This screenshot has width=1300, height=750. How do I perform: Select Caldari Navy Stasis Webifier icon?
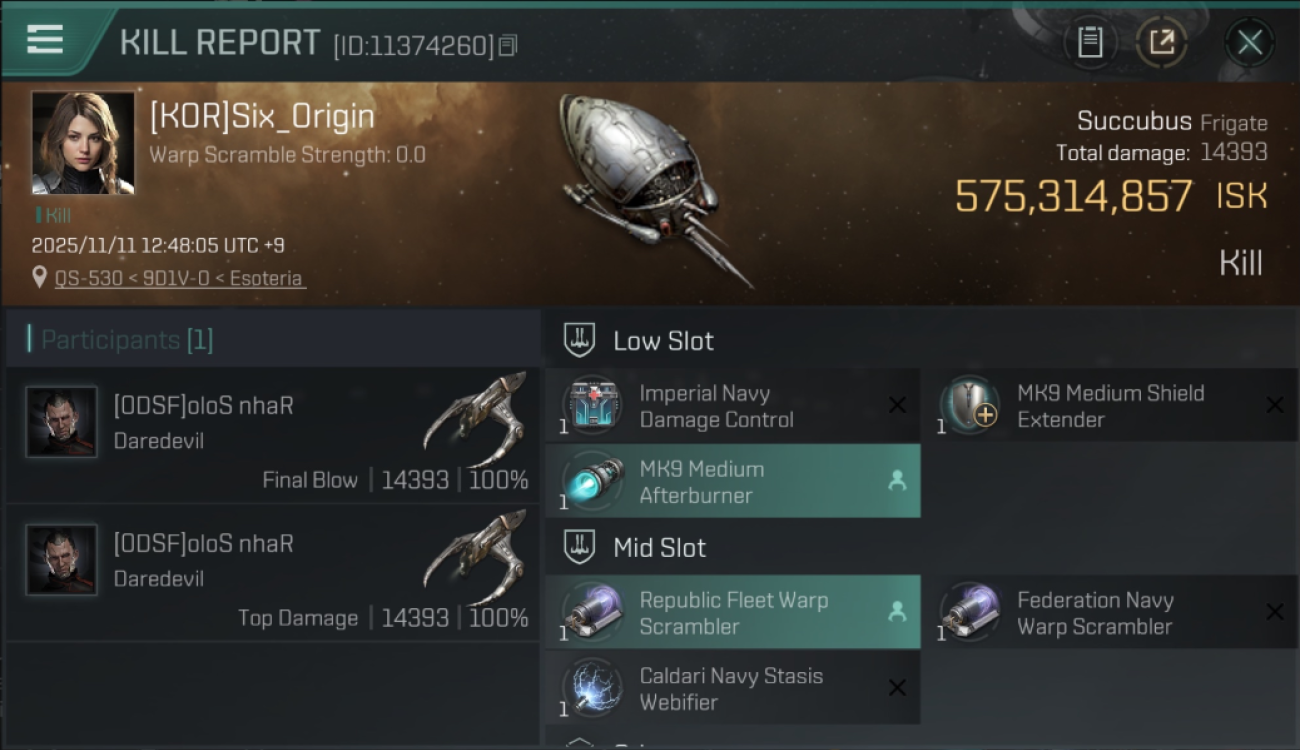tap(592, 688)
